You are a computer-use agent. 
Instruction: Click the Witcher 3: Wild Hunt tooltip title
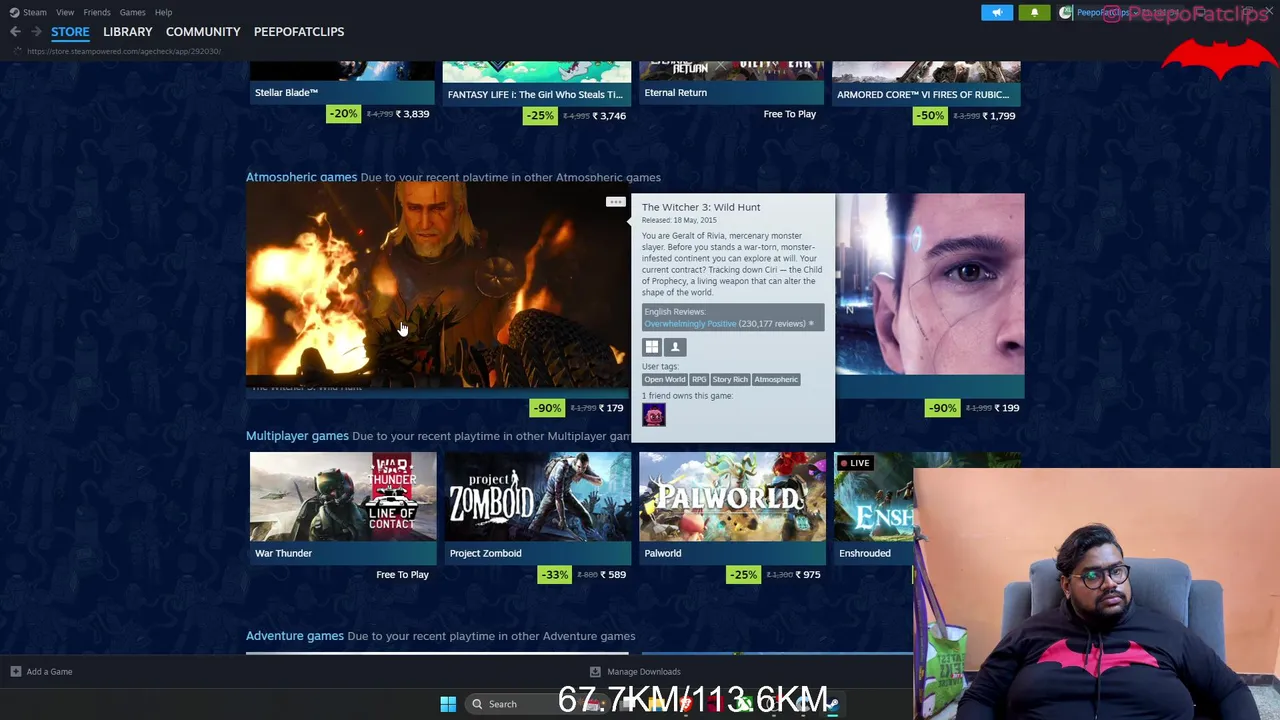pos(701,207)
